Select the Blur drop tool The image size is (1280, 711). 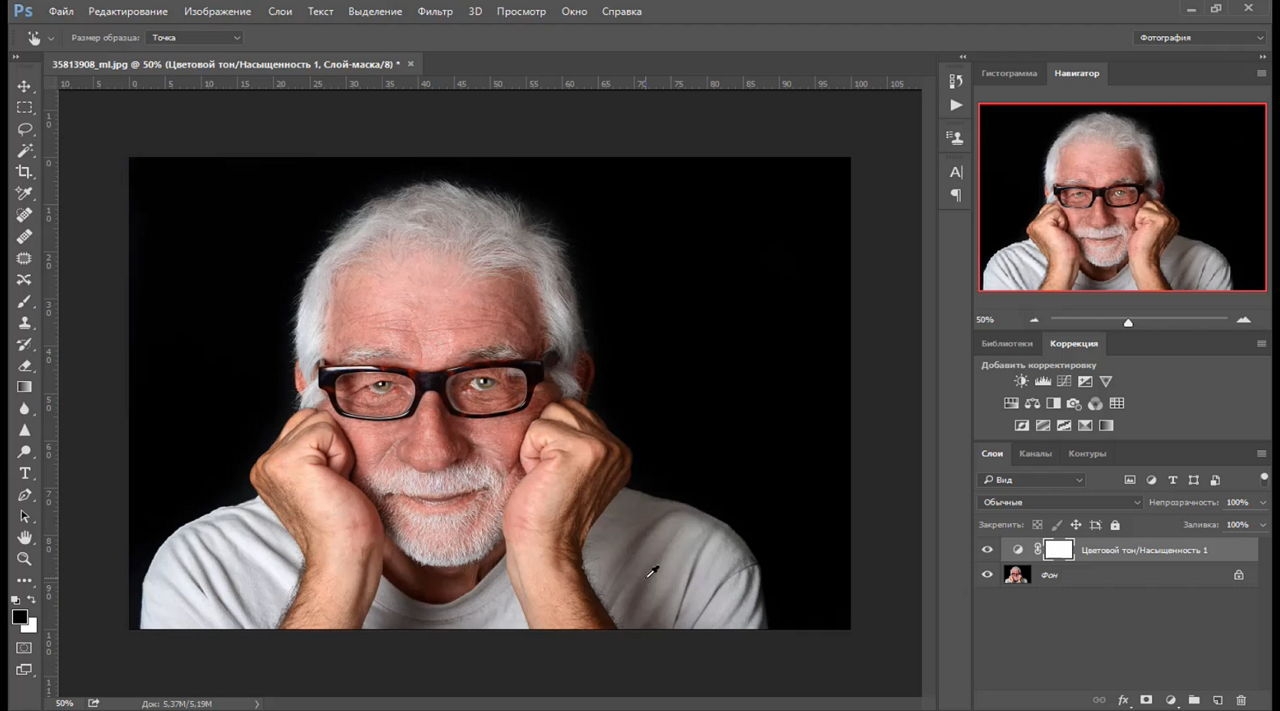coord(25,408)
